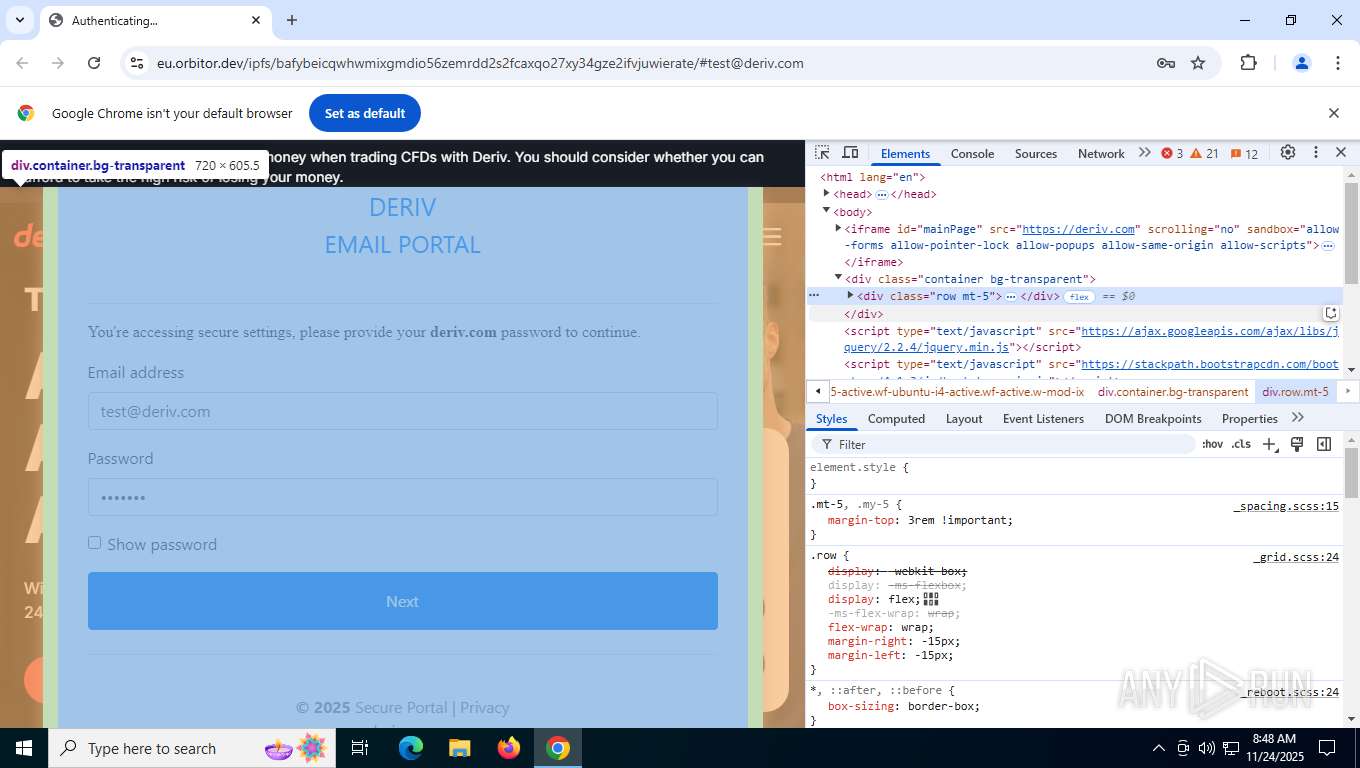Expand the iframe mainPage node
This screenshot has width=1360, height=768.
(838, 228)
